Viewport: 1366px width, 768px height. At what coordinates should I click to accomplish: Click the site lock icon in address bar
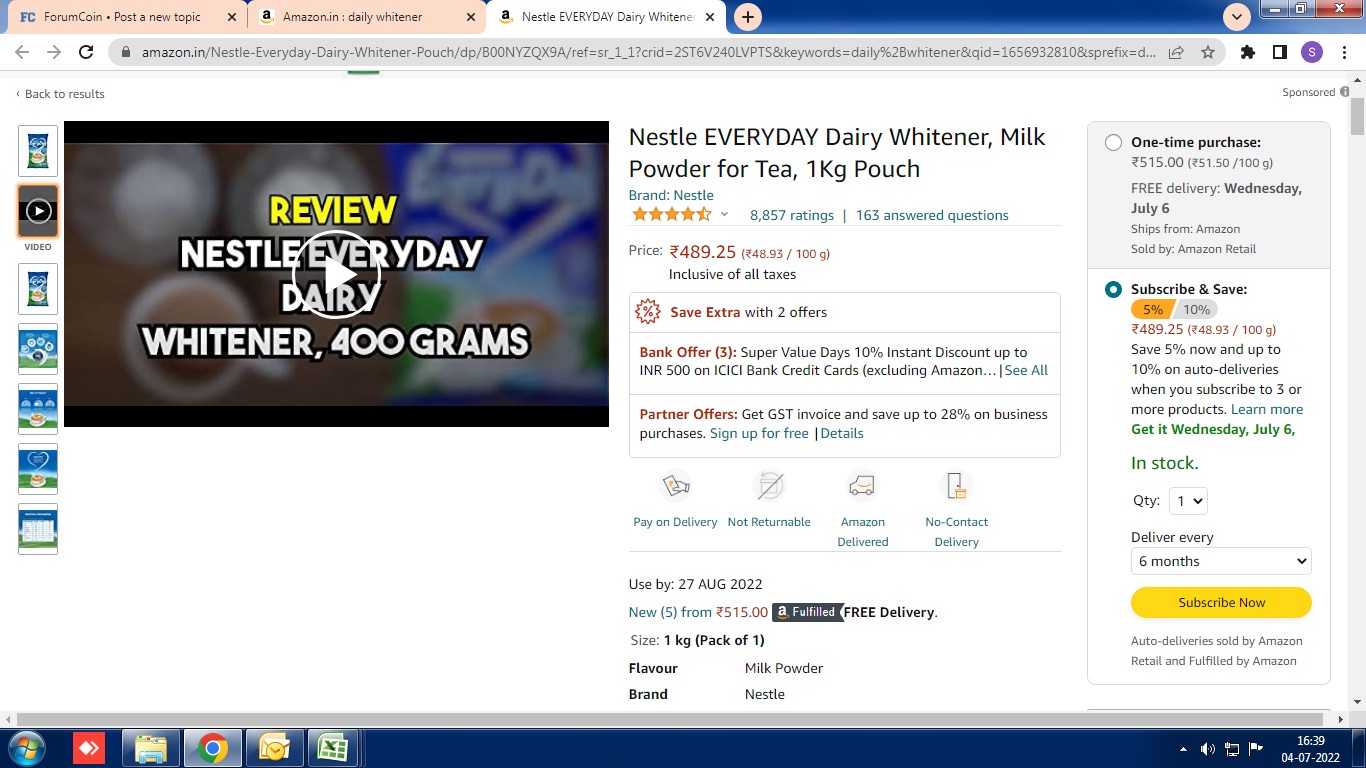(x=125, y=52)
